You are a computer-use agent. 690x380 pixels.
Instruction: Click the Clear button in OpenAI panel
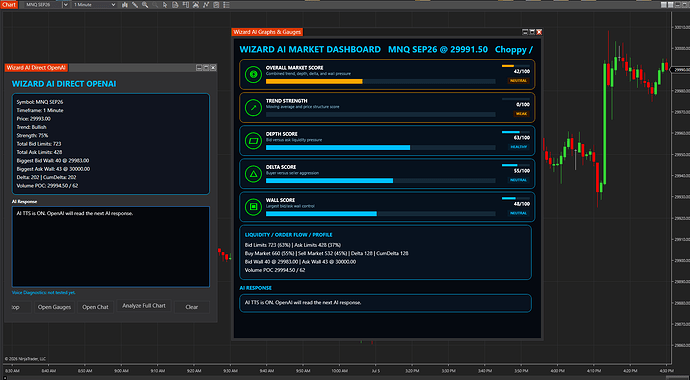point(192,307)
